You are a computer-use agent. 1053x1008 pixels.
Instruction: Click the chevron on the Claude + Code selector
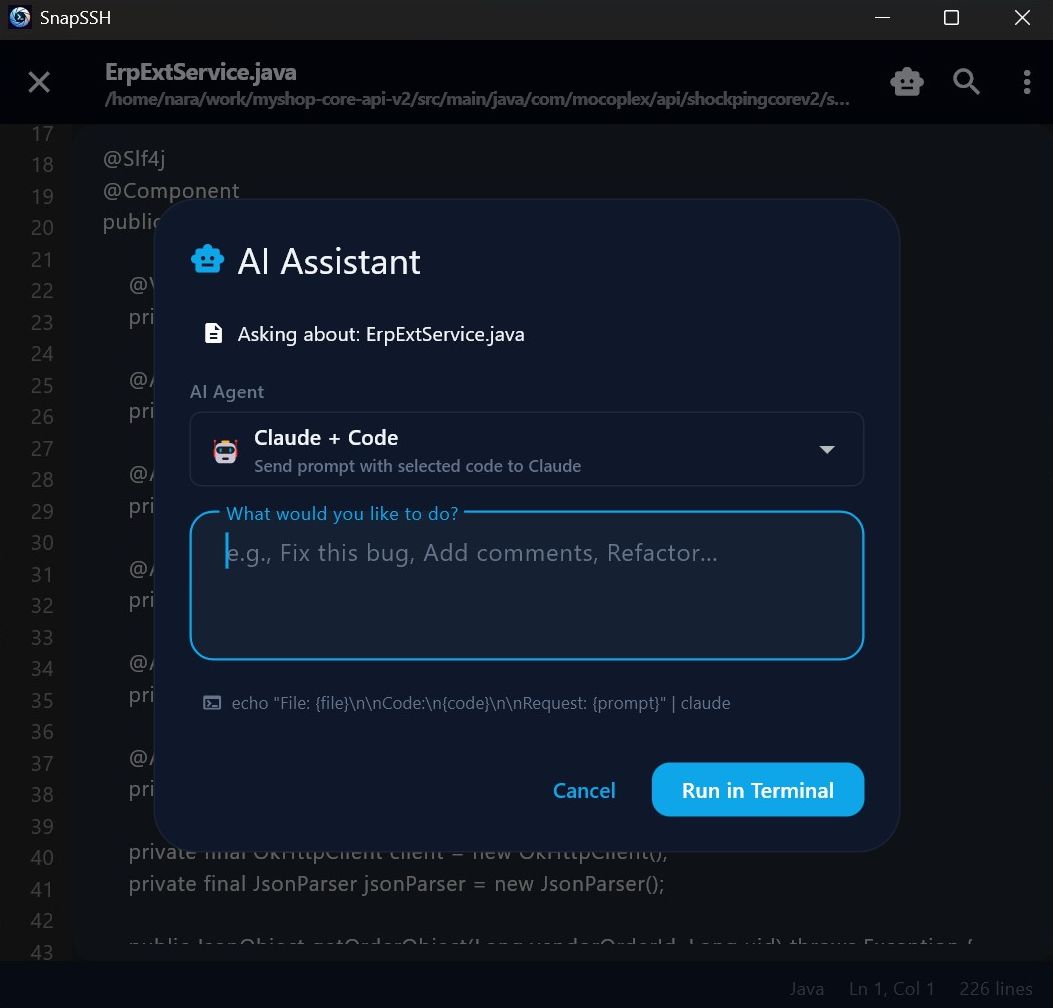827,450
